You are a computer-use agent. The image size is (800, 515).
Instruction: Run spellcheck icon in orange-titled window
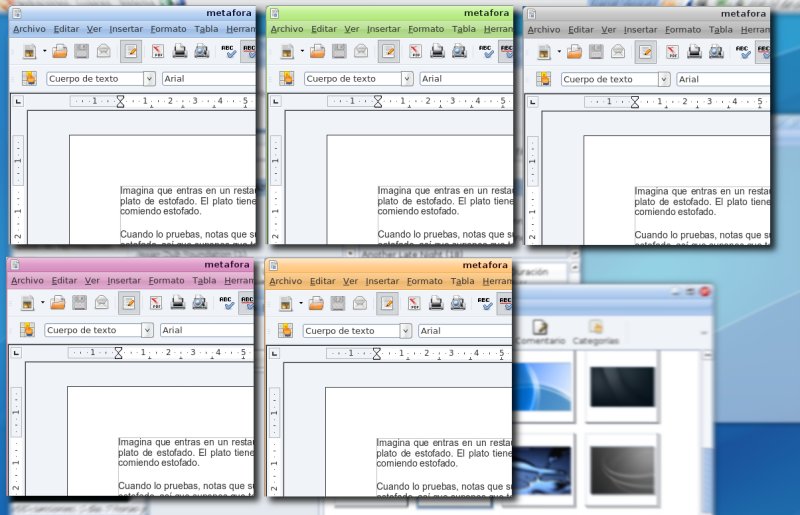(x=484, y=303)
